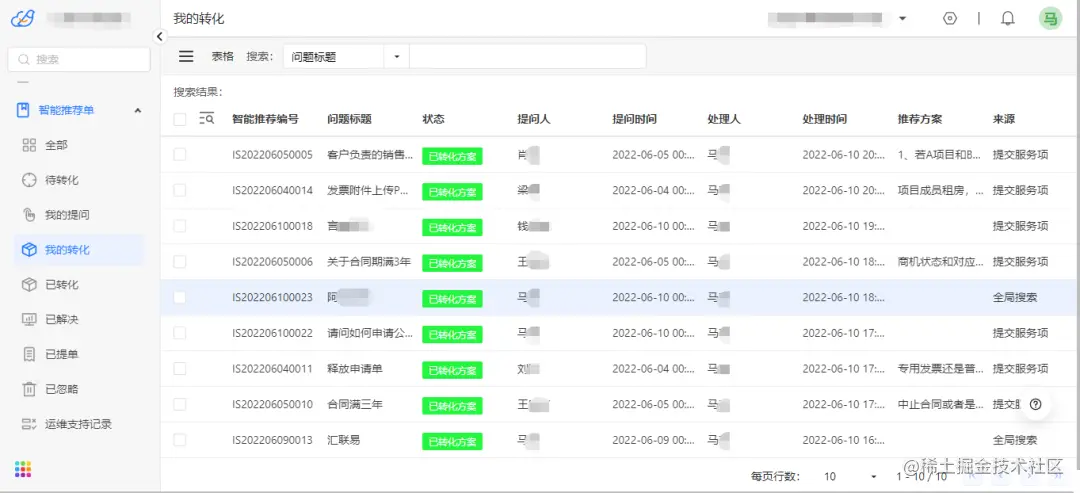1080x493 pixels.
Task: Click question title 汇联易
Action: click(x=344, y=440)
